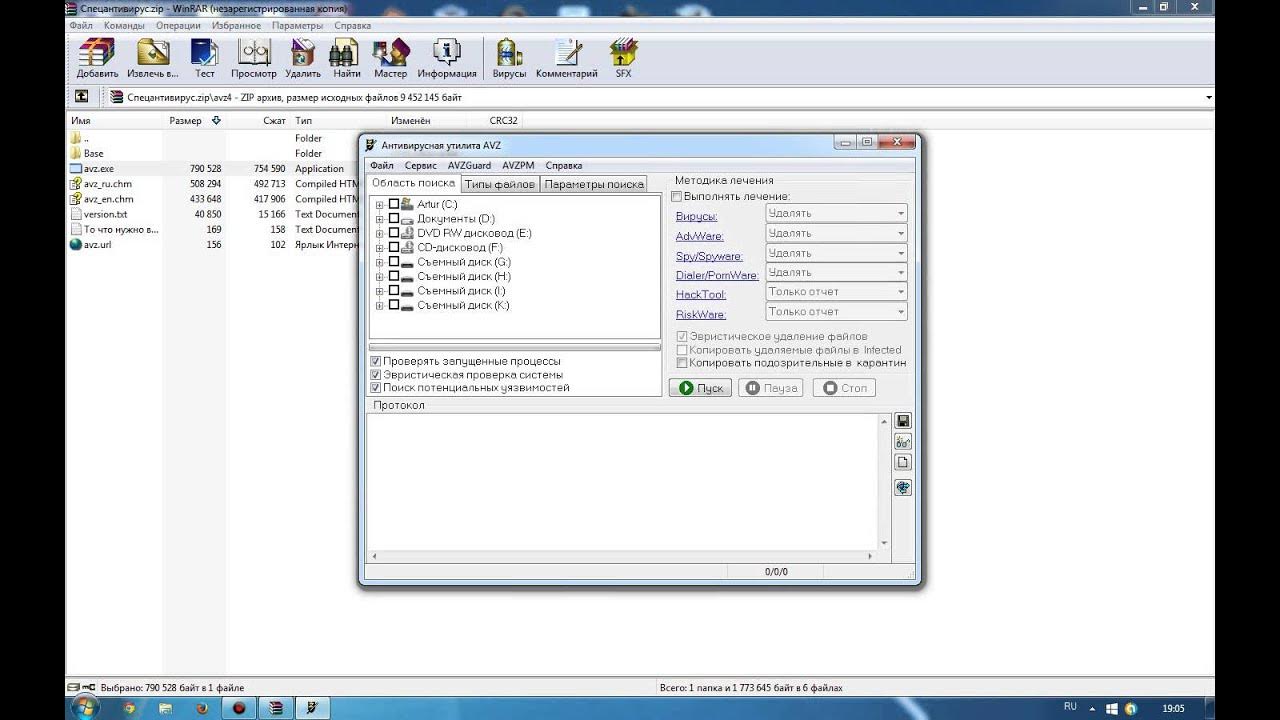Expand the Artur (C:) tree node
This screenshot has width=1280, height=720.
coord(380,205)
